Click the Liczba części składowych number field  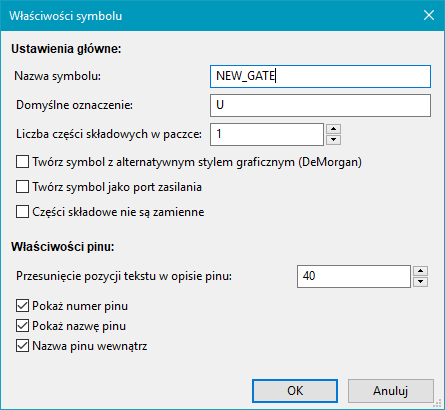click(x=267, y=134)
